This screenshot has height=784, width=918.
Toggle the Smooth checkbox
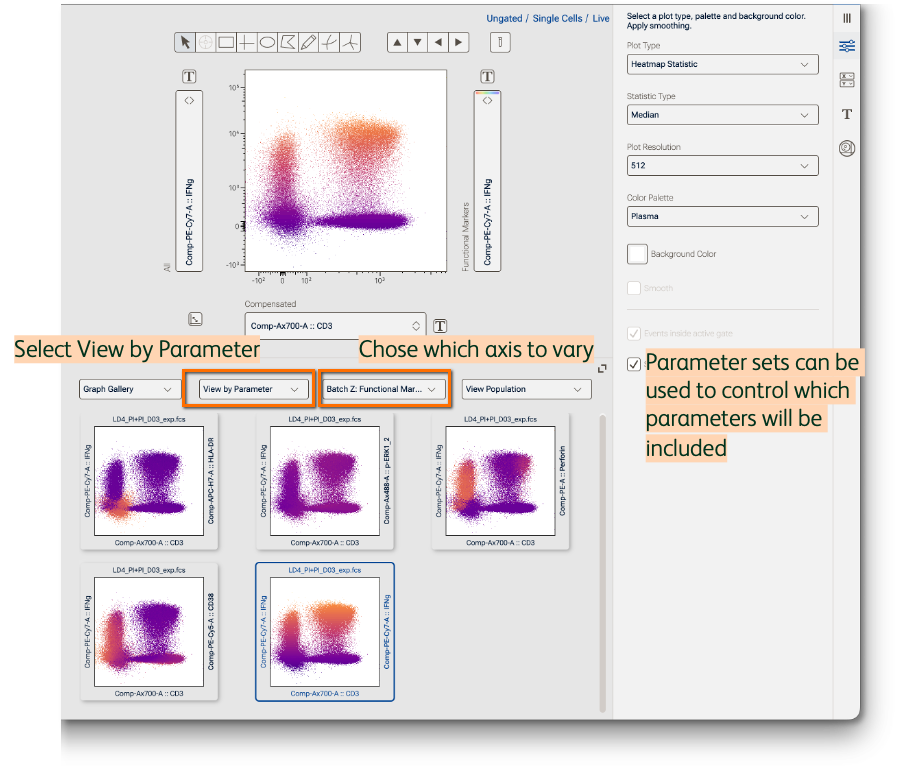pos(634,288)
